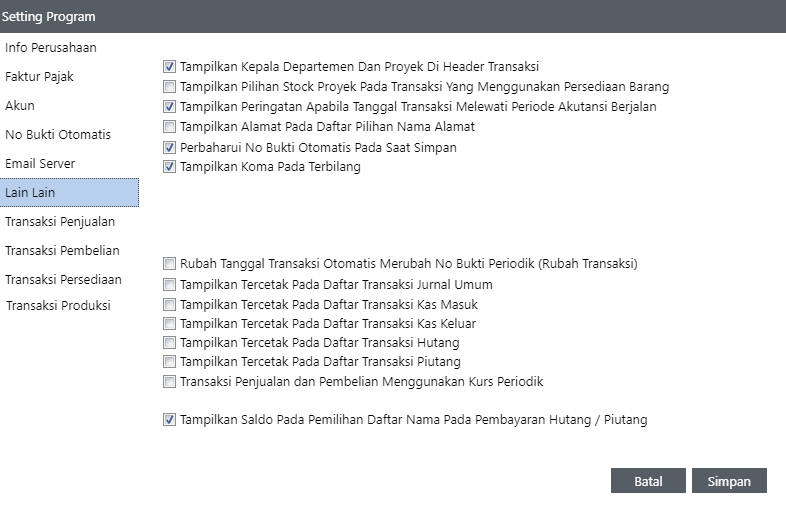Open the Transaksi Penjualan settings
This screenshot has width=786, height=509.
(59, 222)
